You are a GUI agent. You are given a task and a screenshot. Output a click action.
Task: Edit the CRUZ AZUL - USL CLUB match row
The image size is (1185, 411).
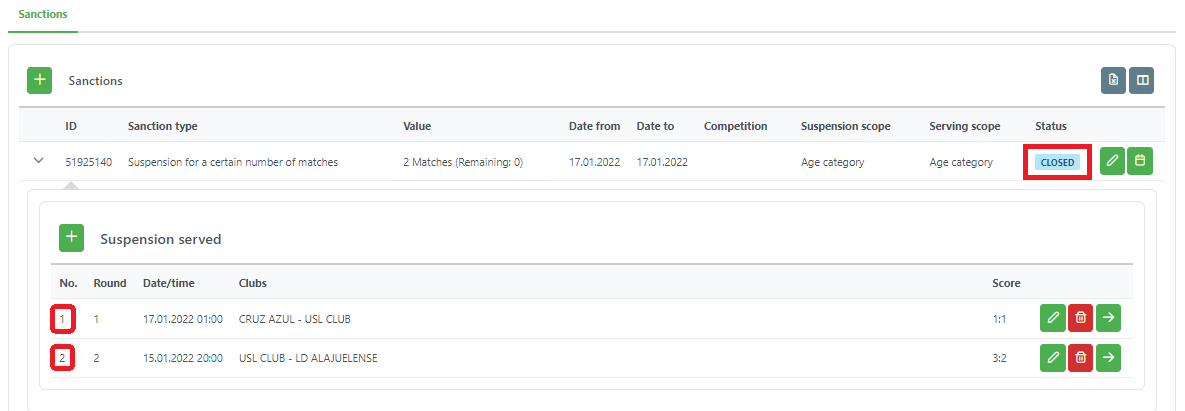point(1052,318)
